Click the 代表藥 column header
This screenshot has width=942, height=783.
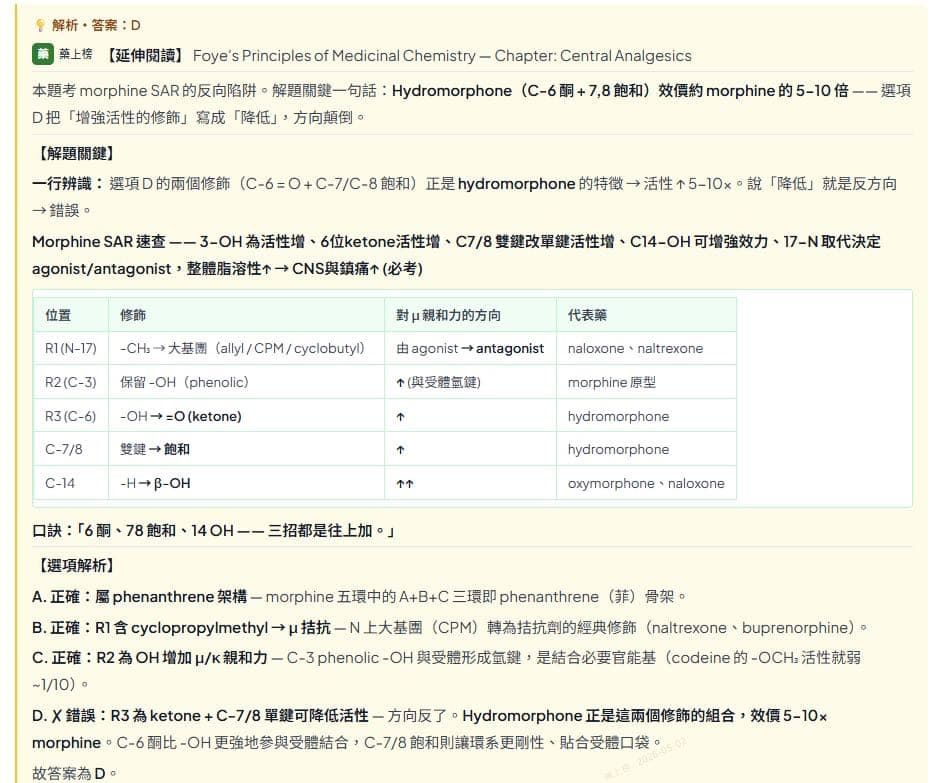[587, 315]
